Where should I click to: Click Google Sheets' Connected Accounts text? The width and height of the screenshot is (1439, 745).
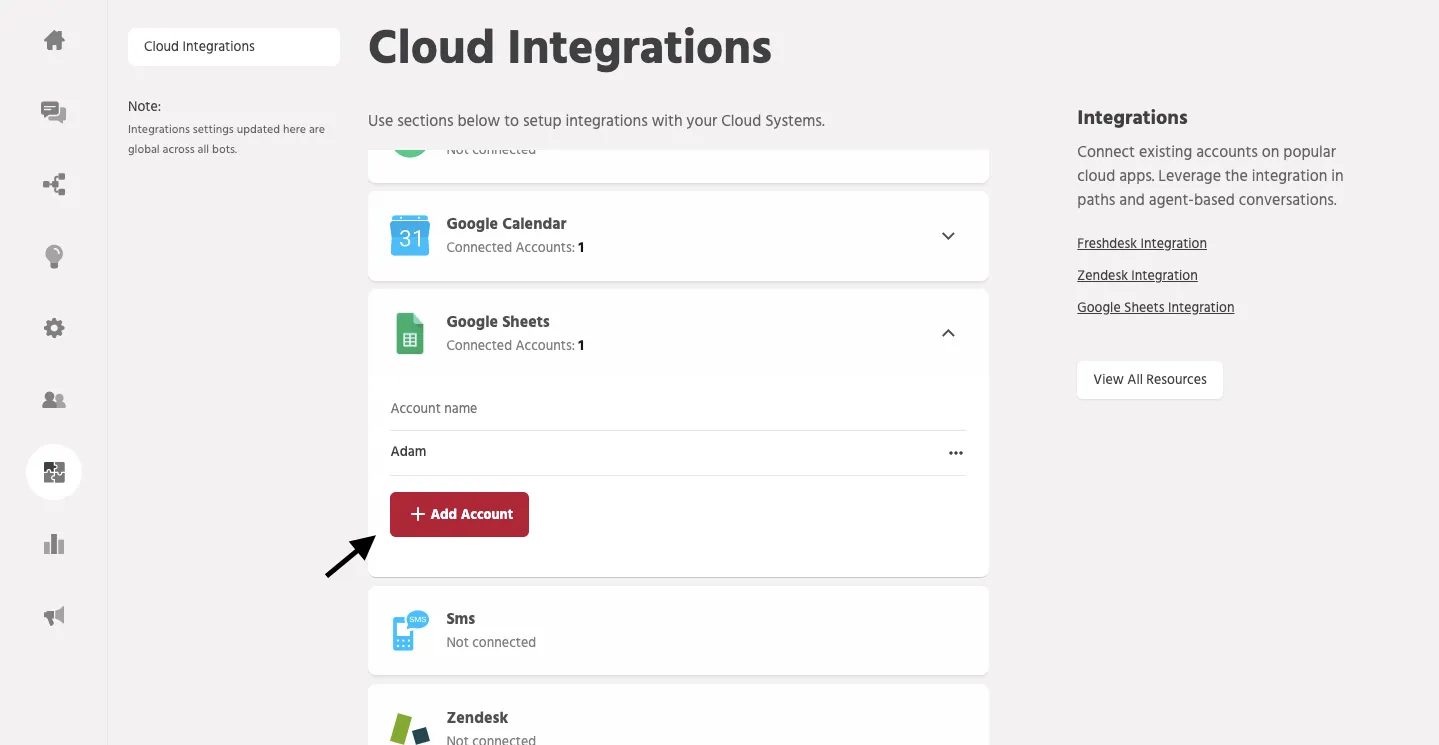(x=515, y=346)
